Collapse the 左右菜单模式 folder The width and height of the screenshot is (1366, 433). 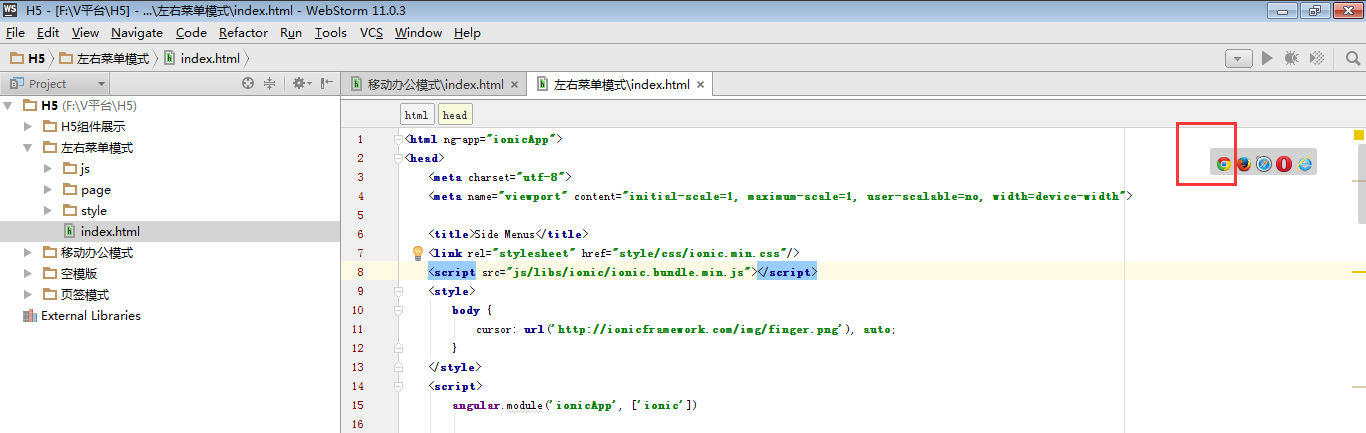[28, 147]
